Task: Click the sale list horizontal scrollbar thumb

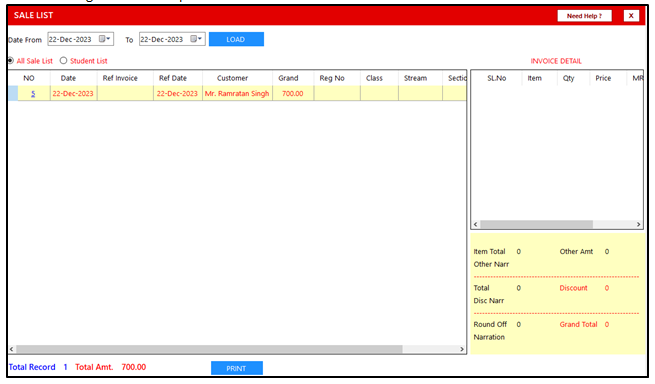Action: click(209, 349)
